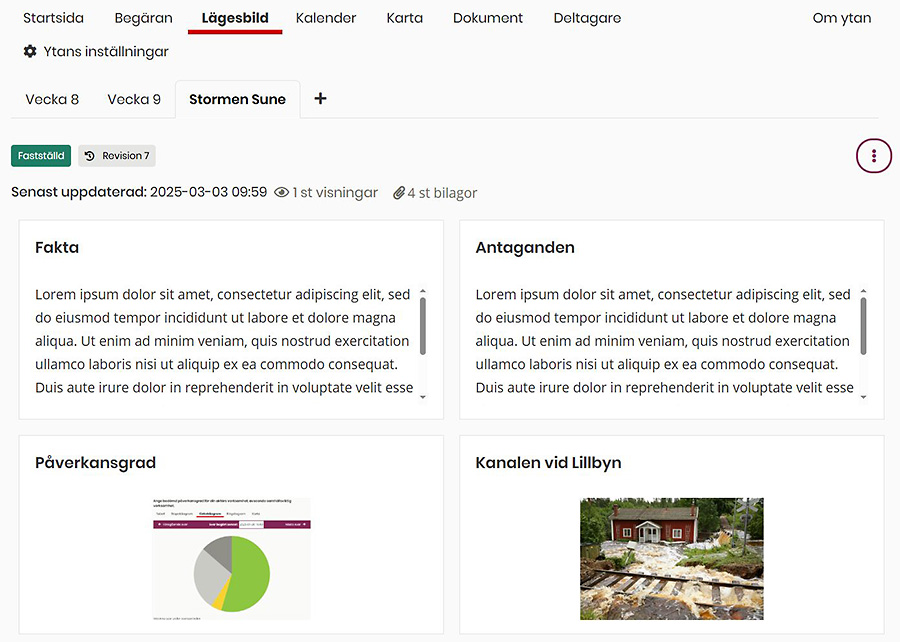Navigate to the Karta section
900x642 pixels.
404,18
